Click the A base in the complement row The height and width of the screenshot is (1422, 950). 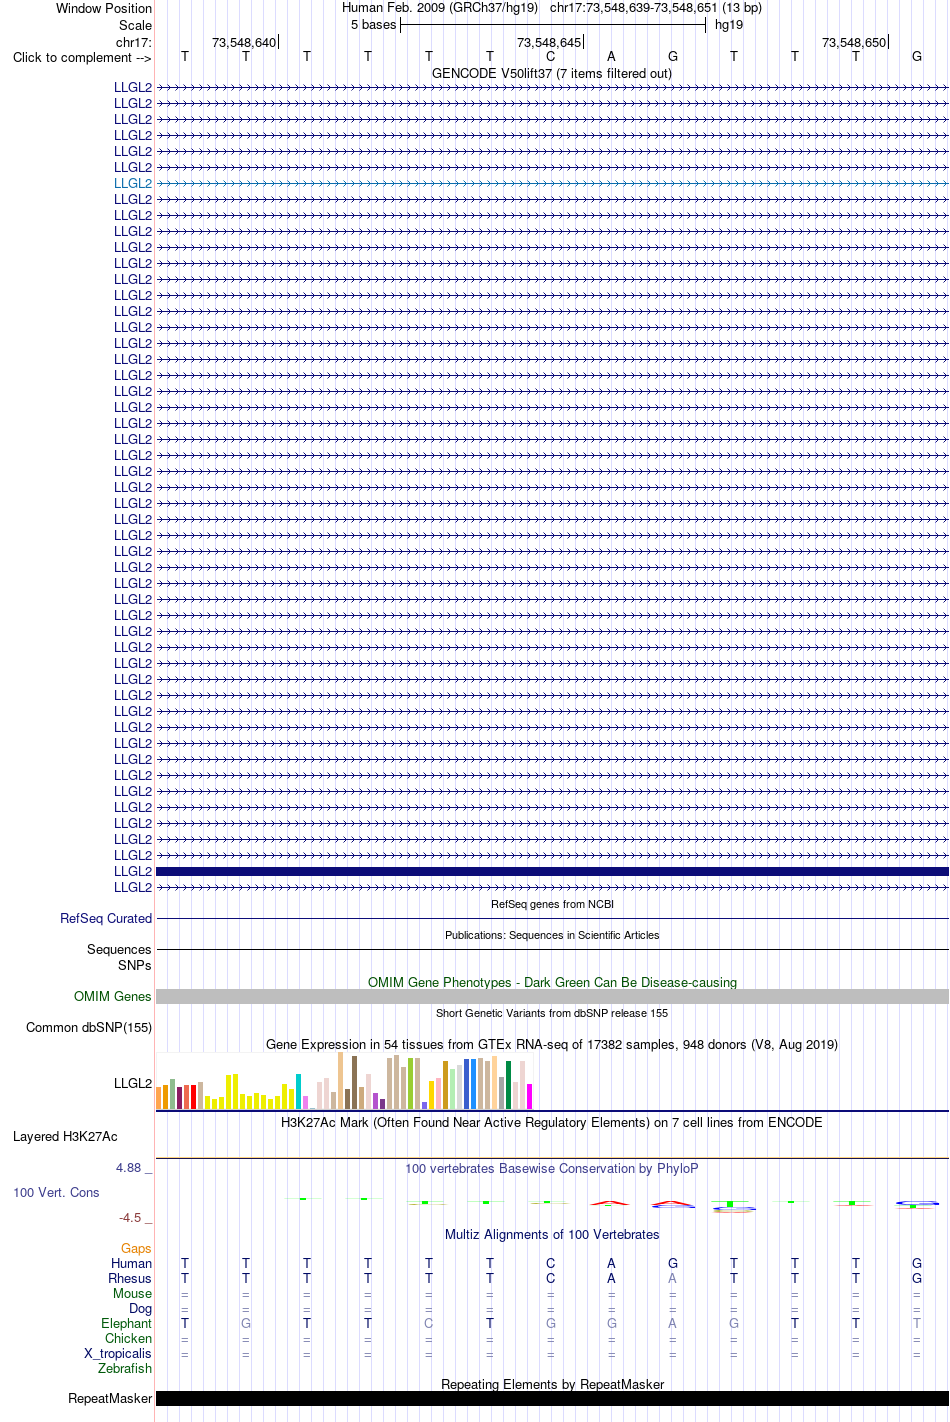pos(611,56)
